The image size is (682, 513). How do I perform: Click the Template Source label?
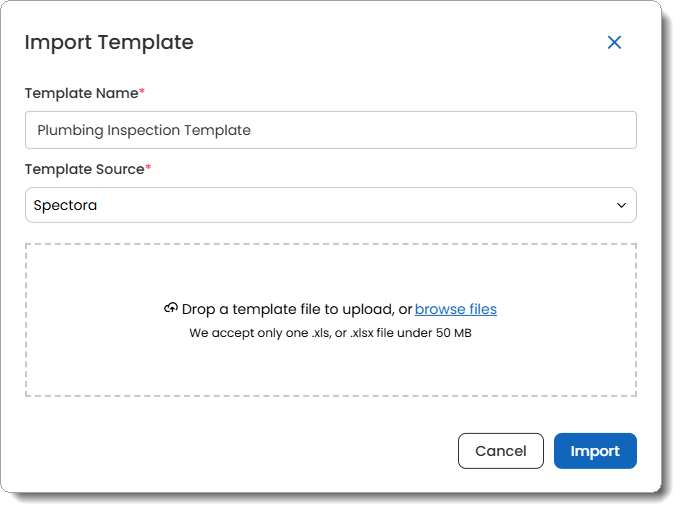(x=84, y=169)
